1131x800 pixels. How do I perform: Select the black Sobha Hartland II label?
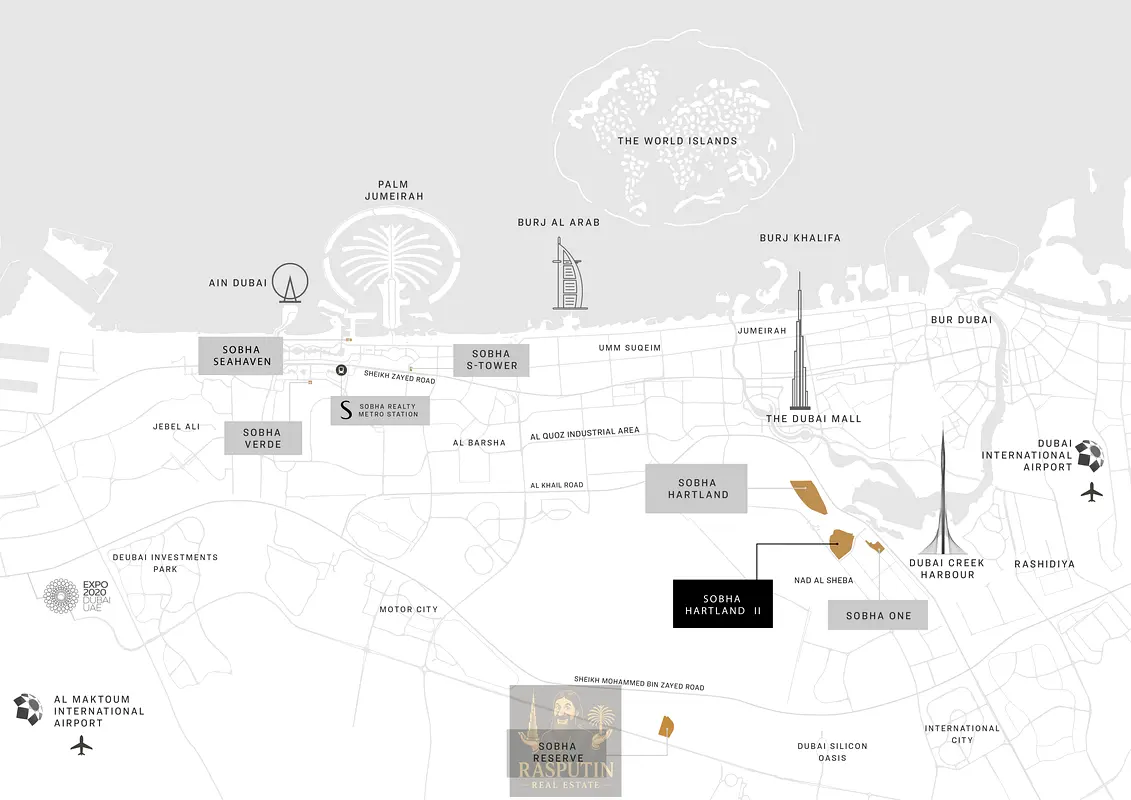pyautogui.click(x=723, y=604)
